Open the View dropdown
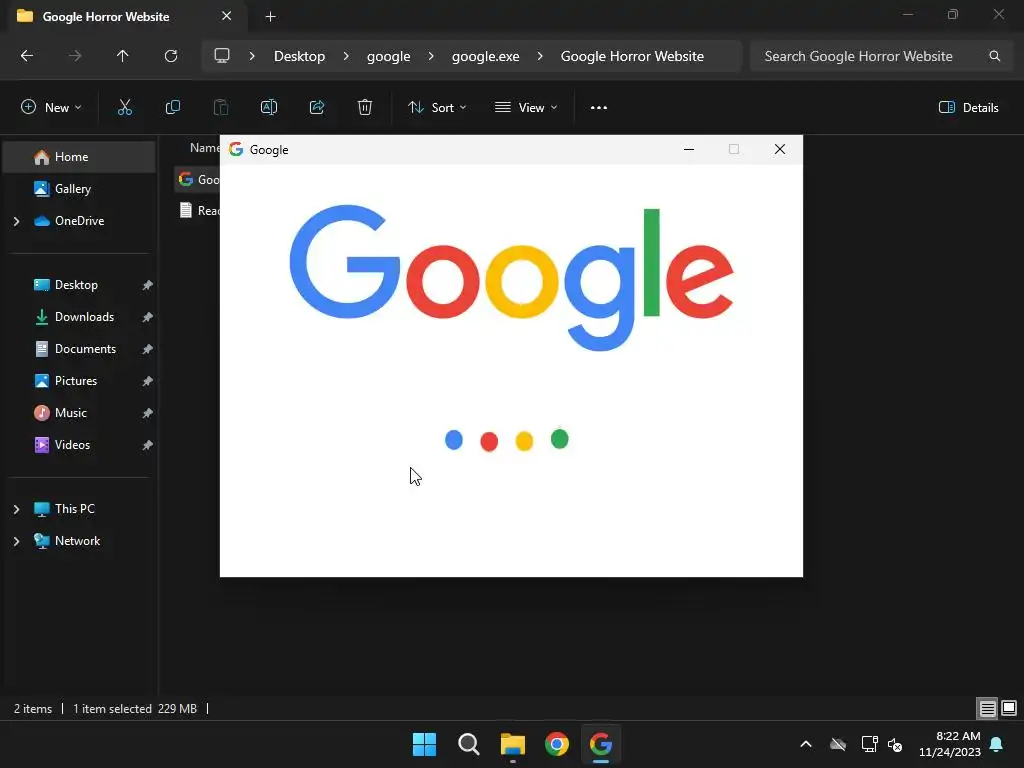The height and width of the screenshot is (768, 1024). [x=526, y=108]
